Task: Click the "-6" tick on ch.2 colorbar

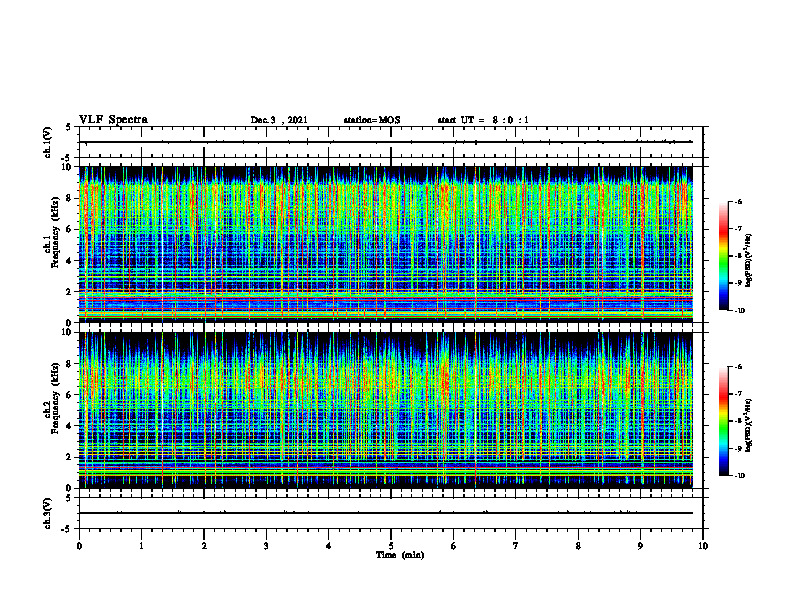Action: pos(738,367)
